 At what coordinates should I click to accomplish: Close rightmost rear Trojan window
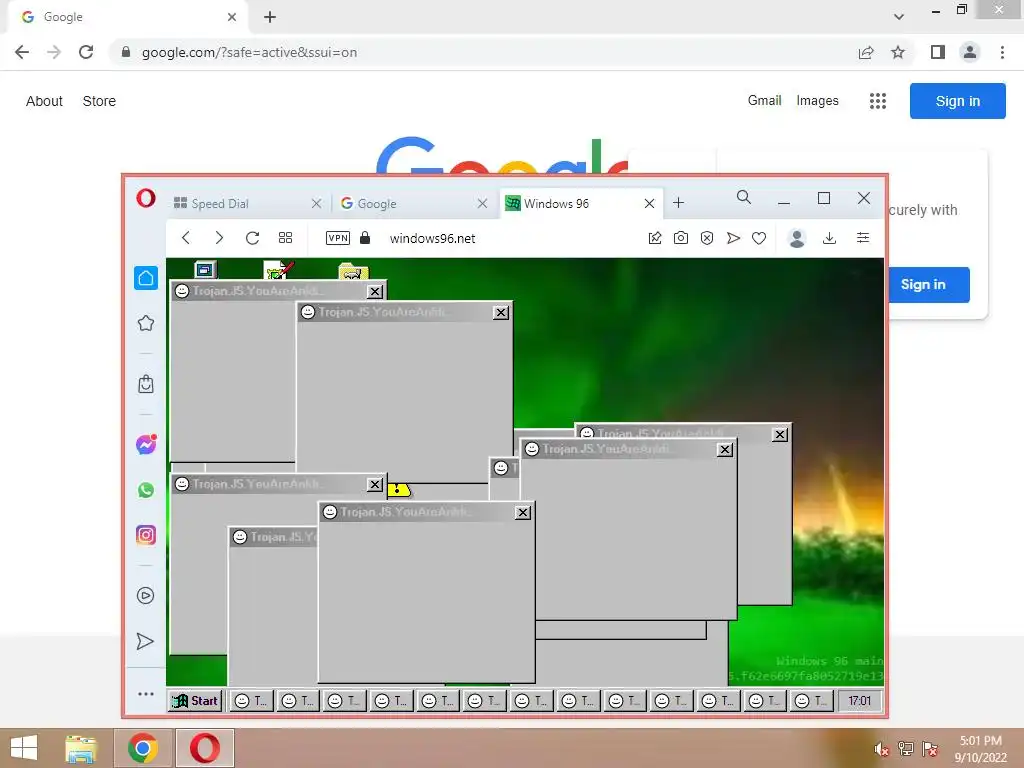(780, 434)
